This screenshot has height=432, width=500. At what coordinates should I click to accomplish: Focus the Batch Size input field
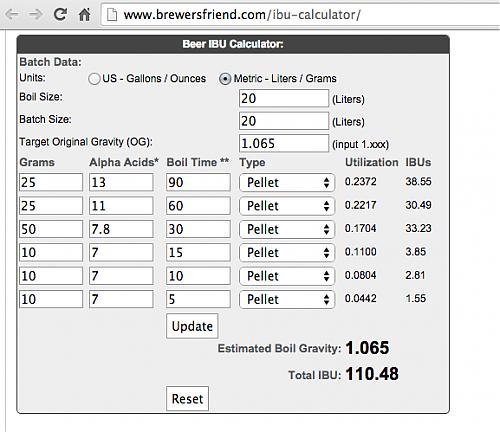click(x=284, y=121)
